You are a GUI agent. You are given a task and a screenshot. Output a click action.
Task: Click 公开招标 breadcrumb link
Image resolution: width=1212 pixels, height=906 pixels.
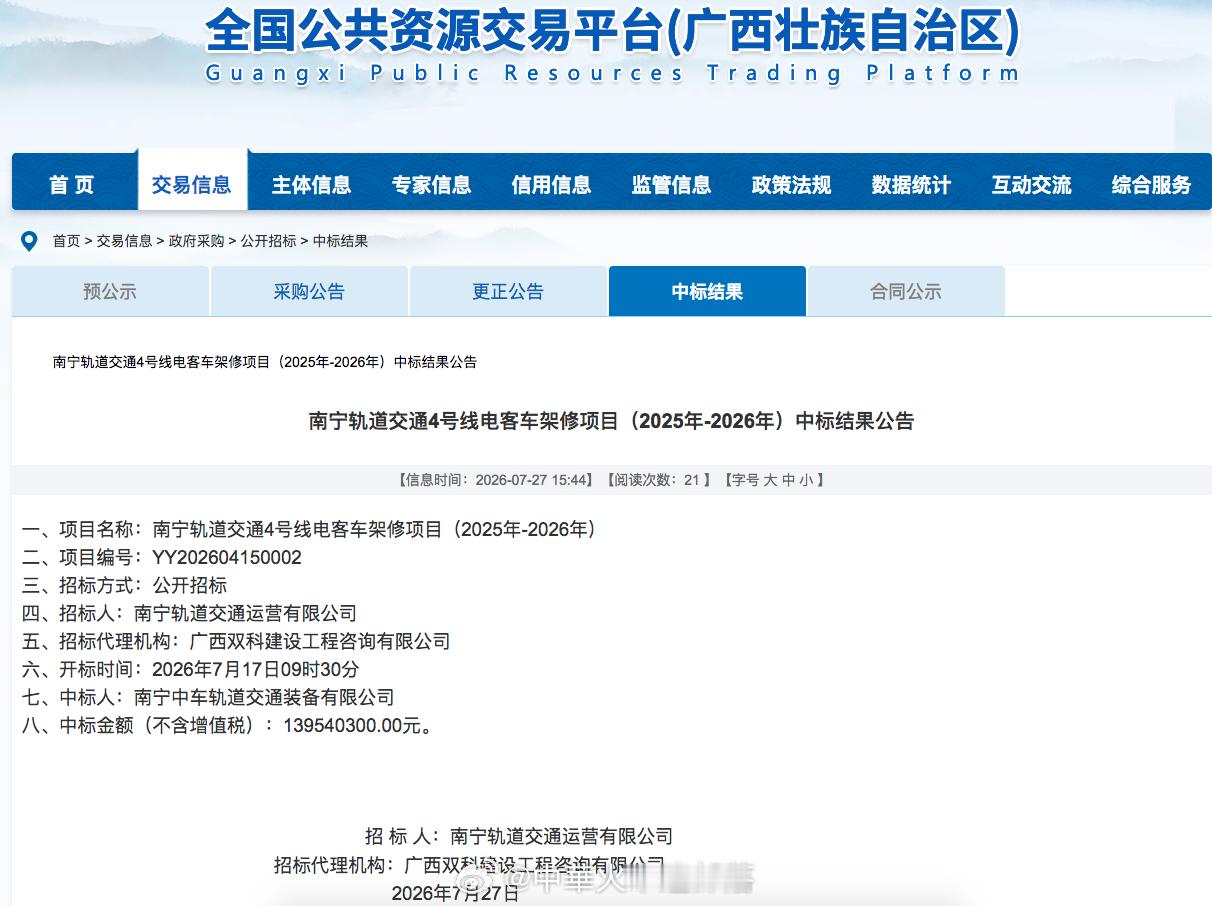[268, 241]
